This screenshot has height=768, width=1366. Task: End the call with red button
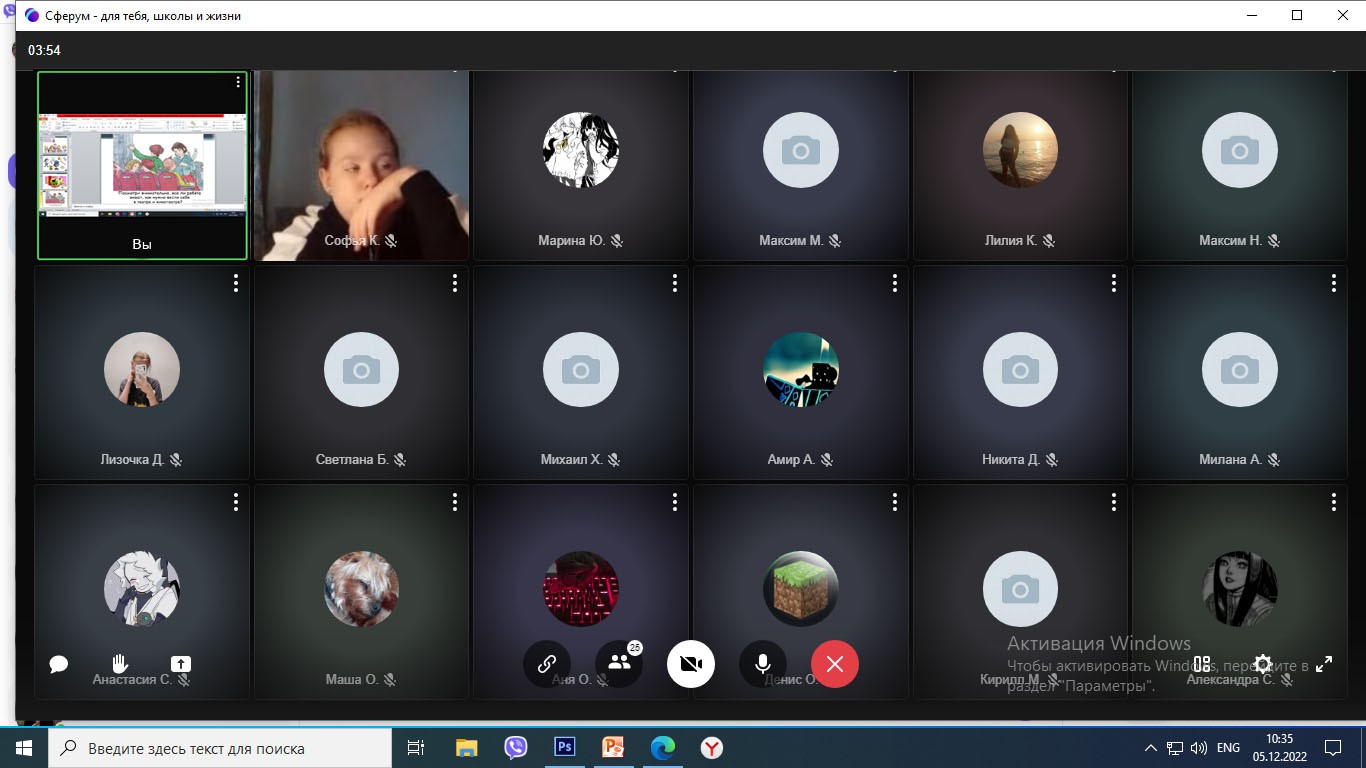pyautogui.click(x=835, y=664)
